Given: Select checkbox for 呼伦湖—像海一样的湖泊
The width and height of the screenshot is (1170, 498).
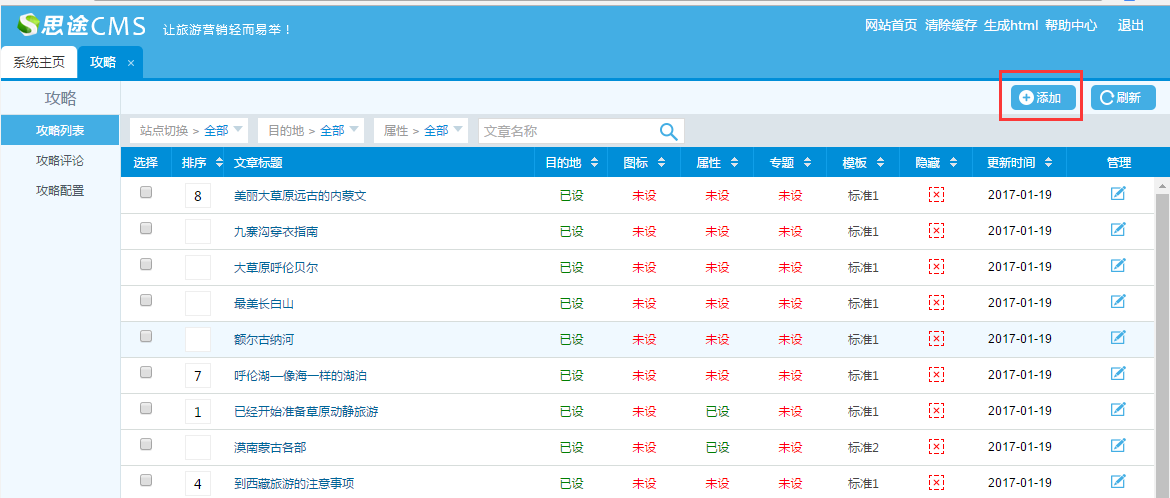Looking at the screenshot, I should [x=146, y=373].
